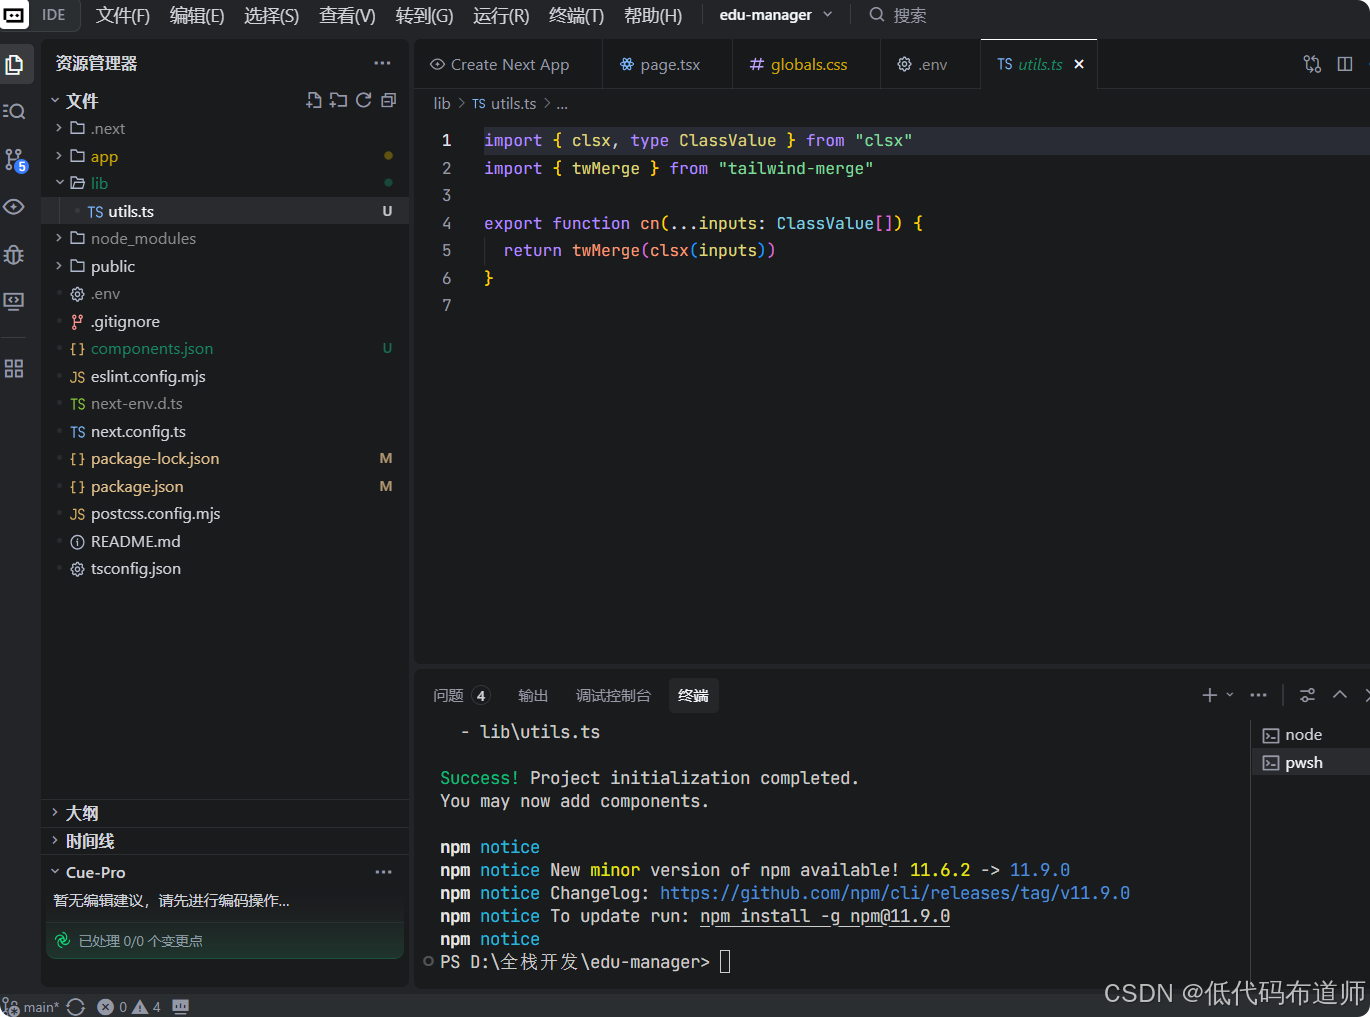The height and width of the screenshot is (1017, 1370).
Task: Open the 转到(G) menu
Action: pos(424,15)
